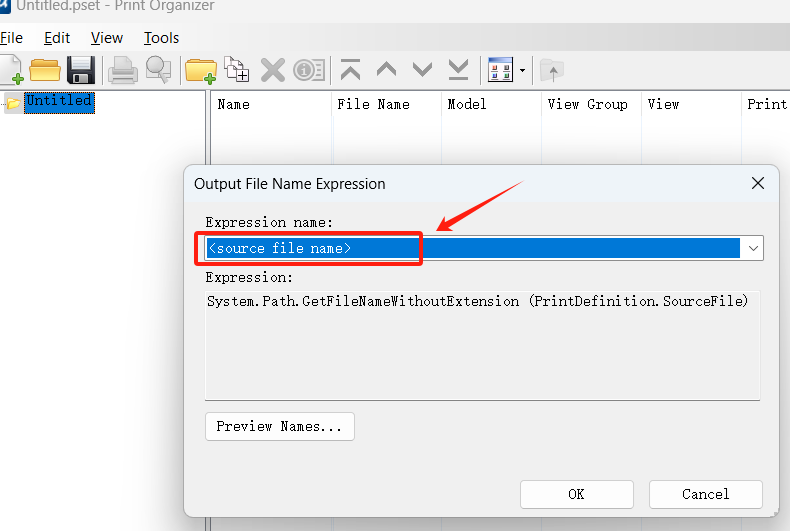Click Add Files to Set icon

click(237, 70)
